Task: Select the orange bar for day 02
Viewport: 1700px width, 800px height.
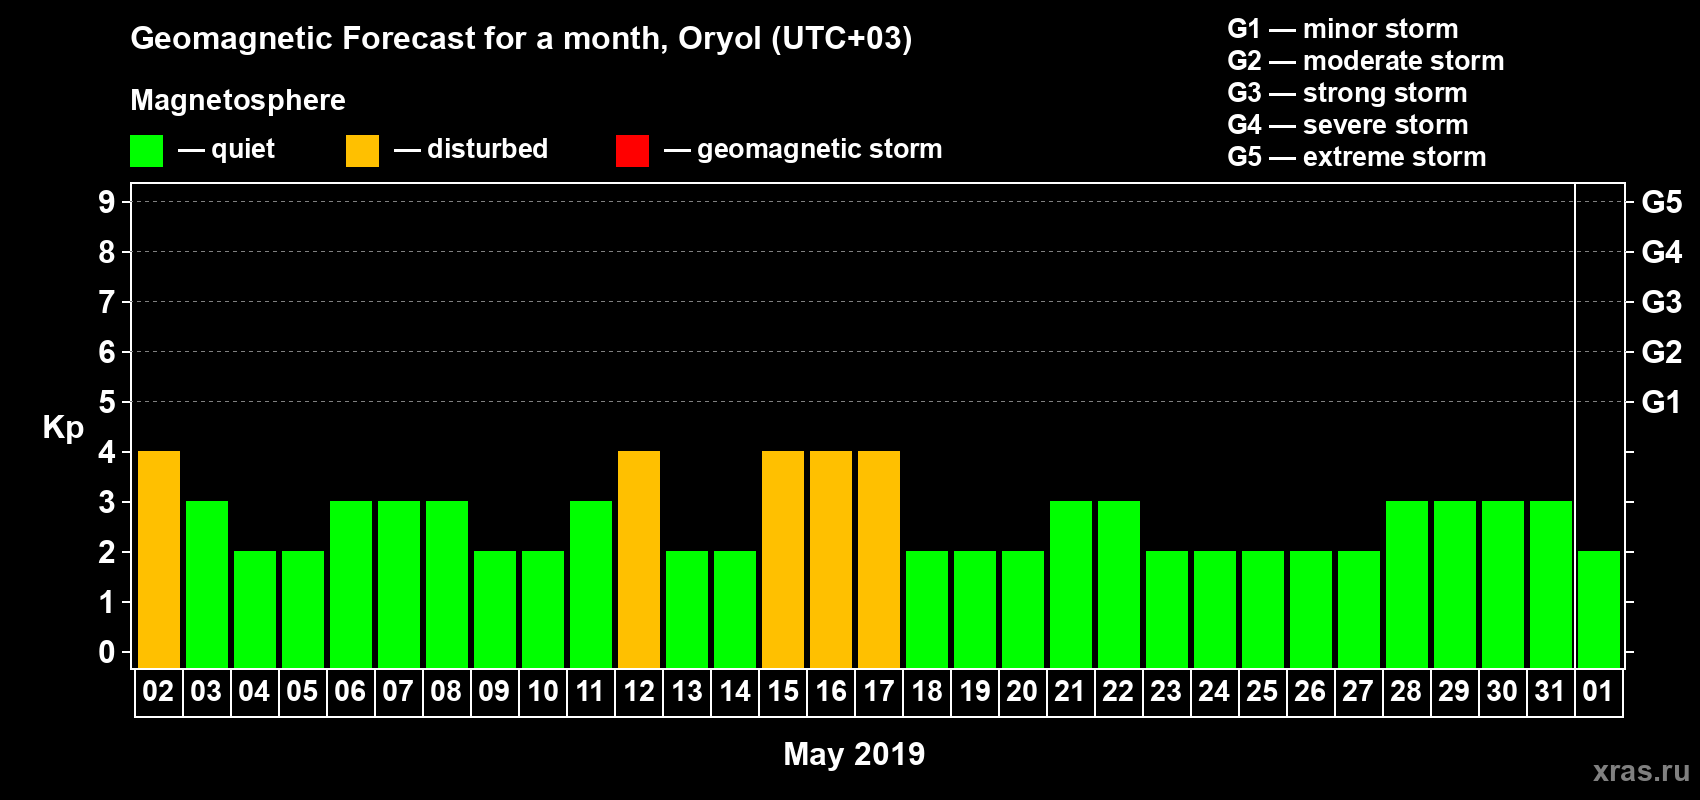Action: point(159,559)
